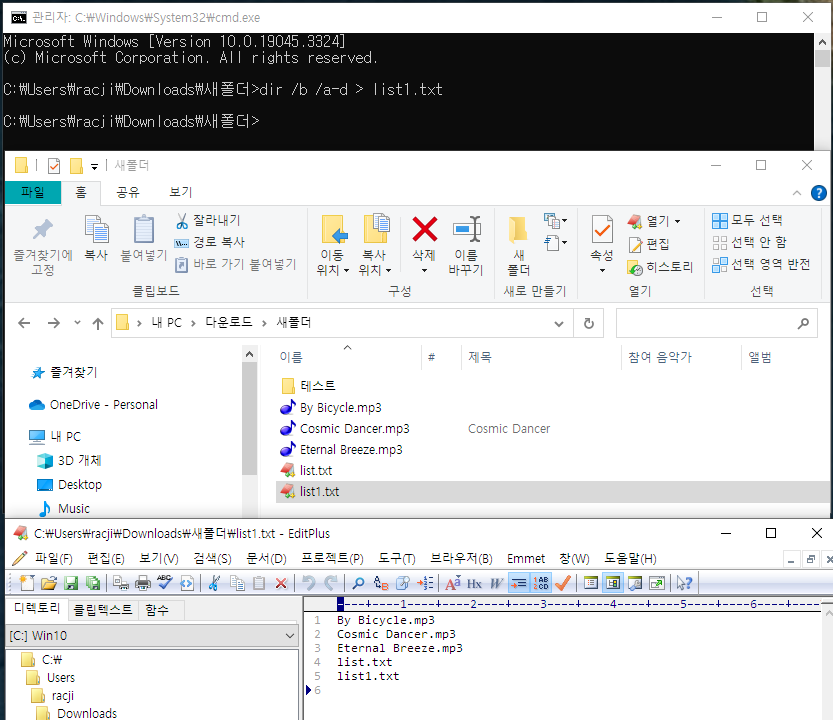Switch to 공유 ribbon tab

coord(128,192)
